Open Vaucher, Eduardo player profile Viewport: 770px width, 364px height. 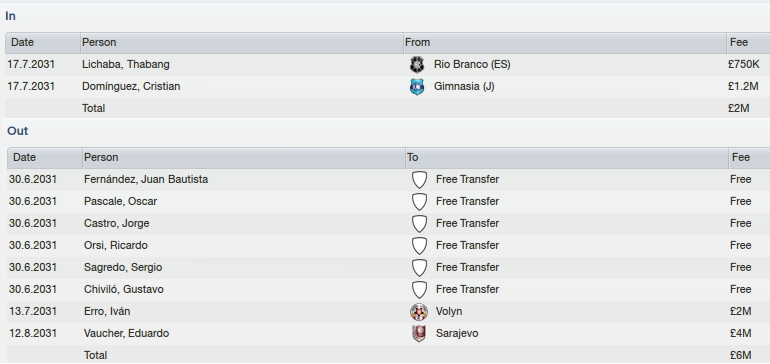[126, 334]
